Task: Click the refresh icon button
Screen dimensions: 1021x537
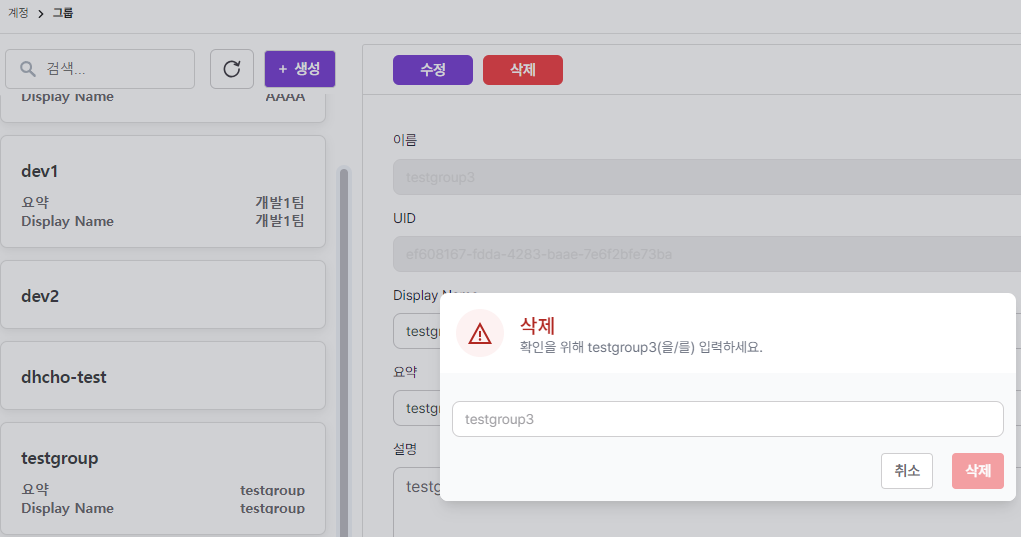Action: pos(232,69)
